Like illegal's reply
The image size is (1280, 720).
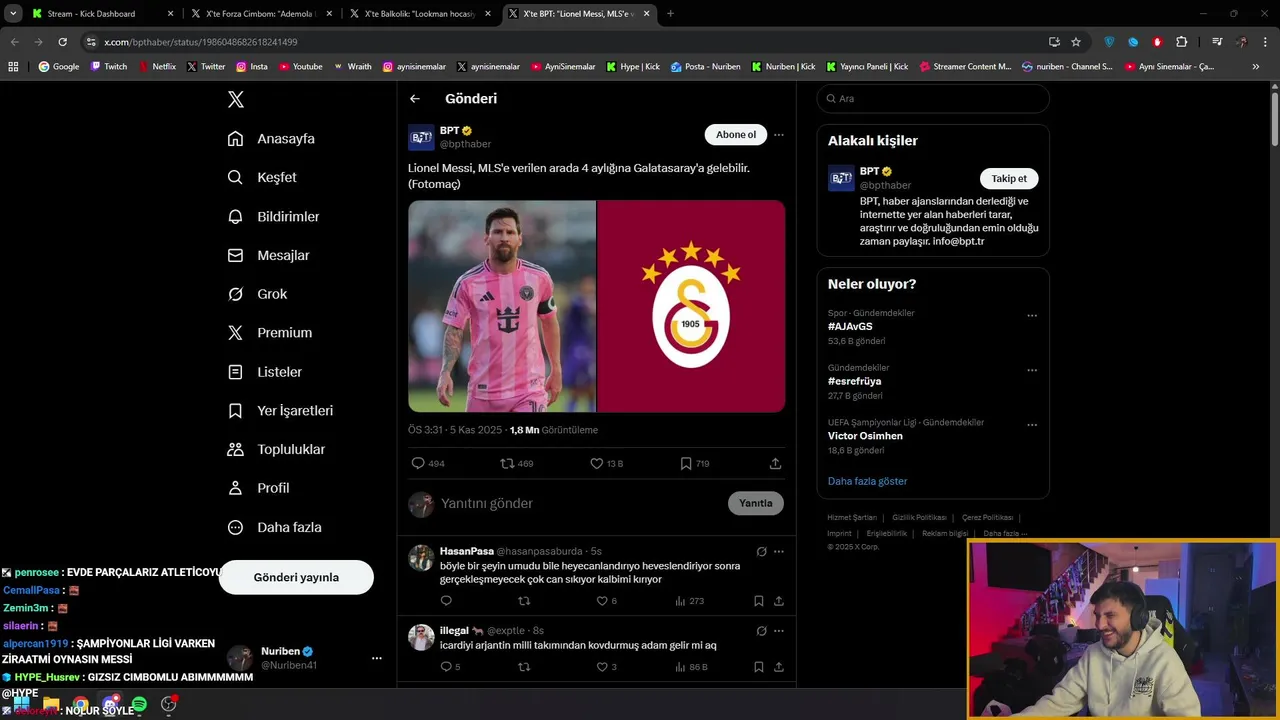(602, 667)
